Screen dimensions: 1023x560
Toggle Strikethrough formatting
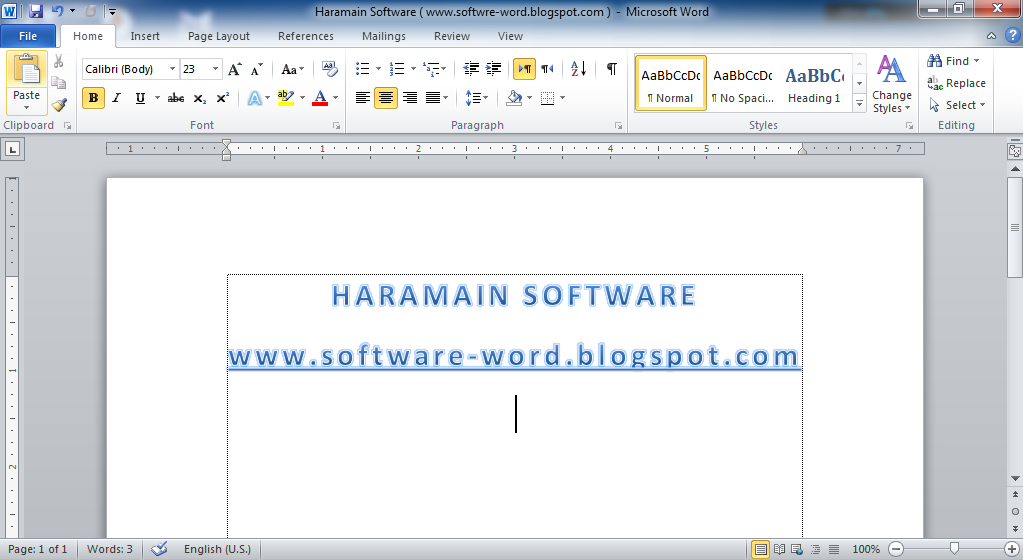[176, 98]
